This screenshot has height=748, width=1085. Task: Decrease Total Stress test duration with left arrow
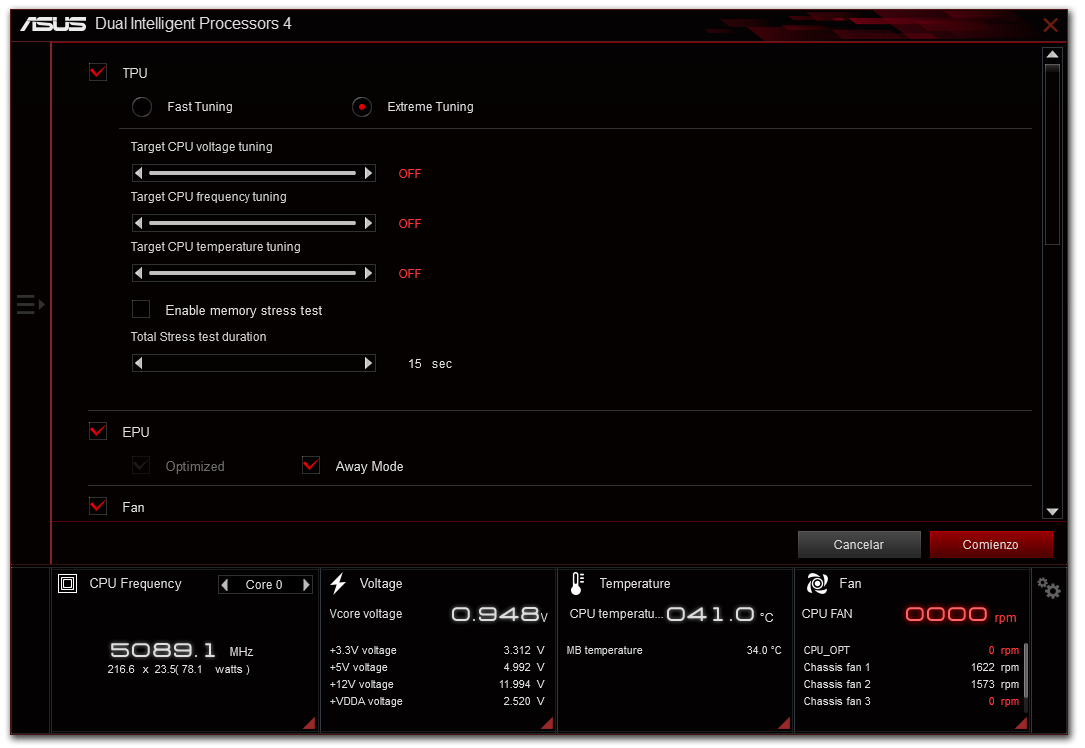[138, 363]
